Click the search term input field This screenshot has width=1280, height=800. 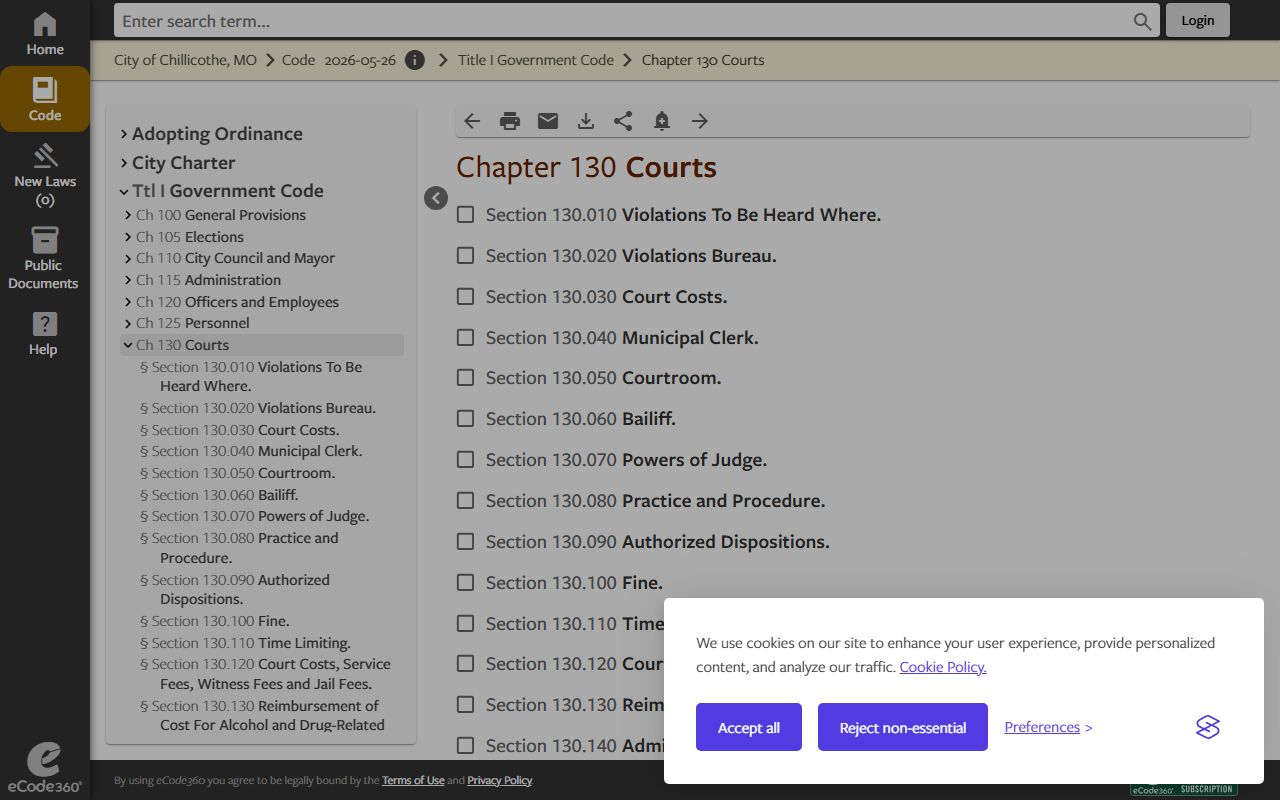[620, 21]
